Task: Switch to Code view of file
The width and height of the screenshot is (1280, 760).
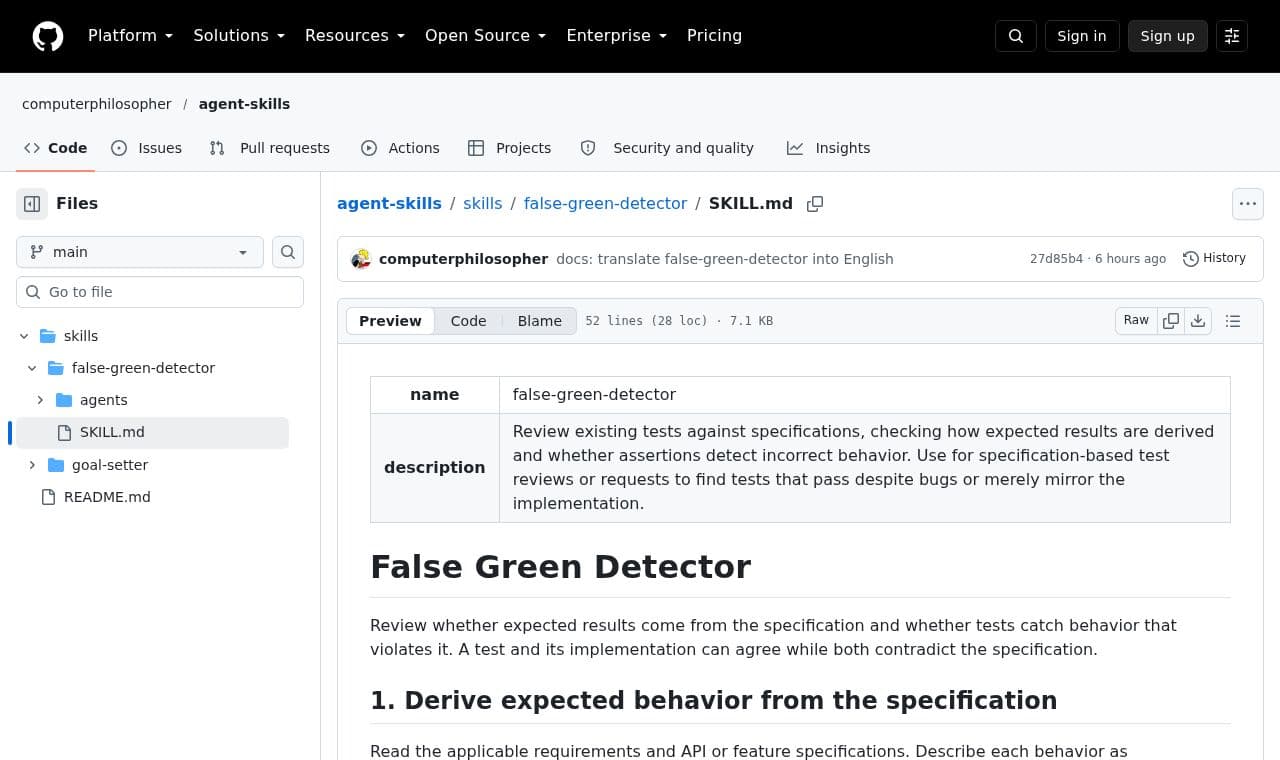Action: 468,321
